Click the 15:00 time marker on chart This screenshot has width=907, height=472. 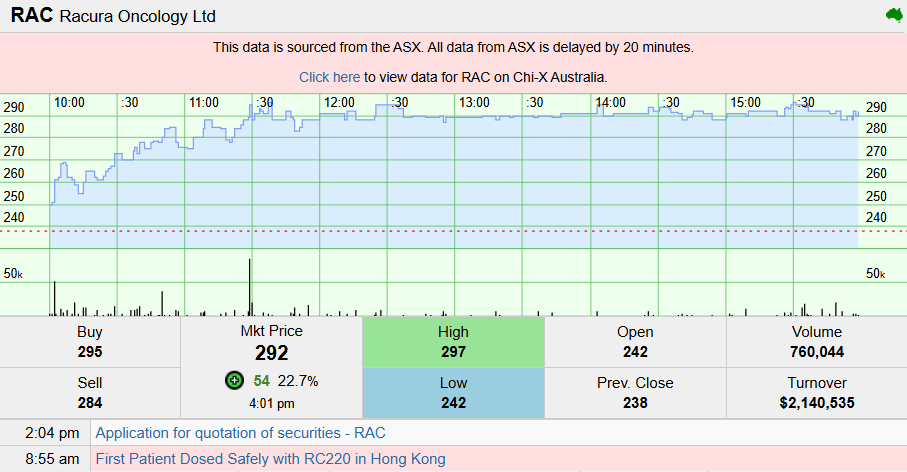tap(745, 102)
